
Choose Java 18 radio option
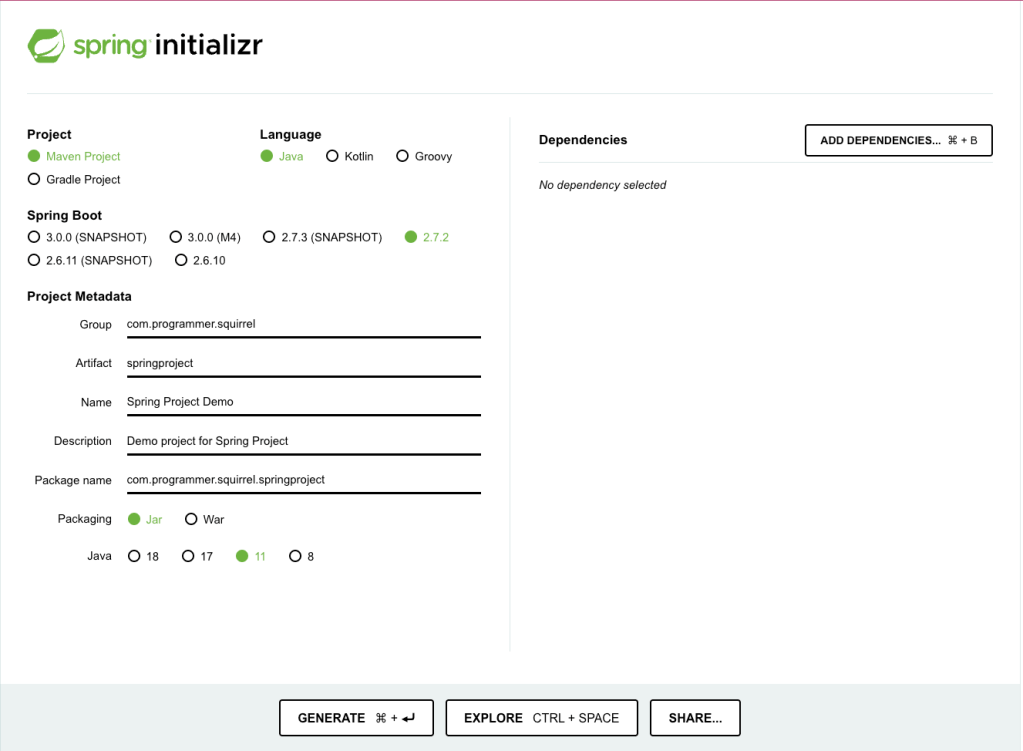click(134, 556)
